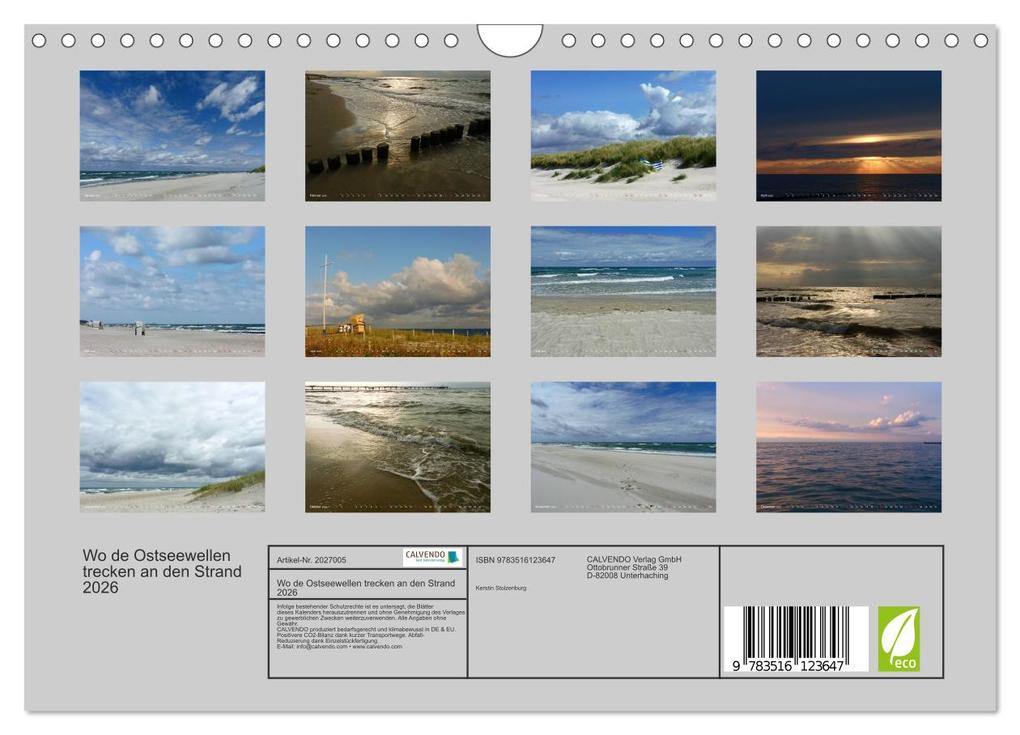Click the Artikel-Nr. 2027005 label
Viewport: 1020px width, 735px height.
(x=311, y=560)
